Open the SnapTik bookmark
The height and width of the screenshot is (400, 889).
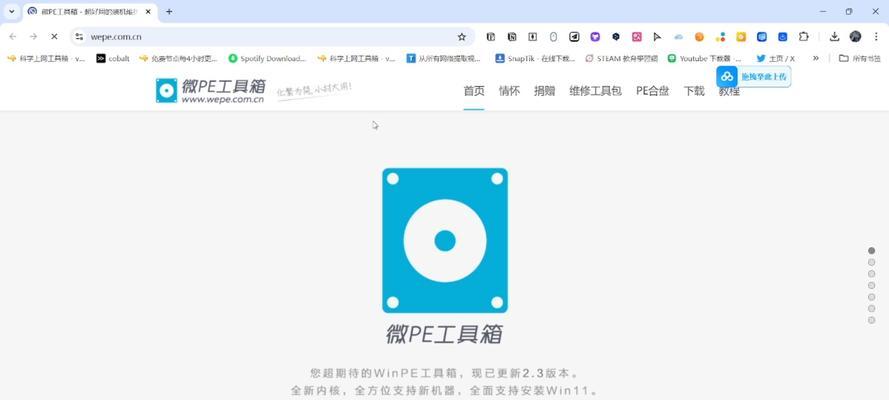535,58
